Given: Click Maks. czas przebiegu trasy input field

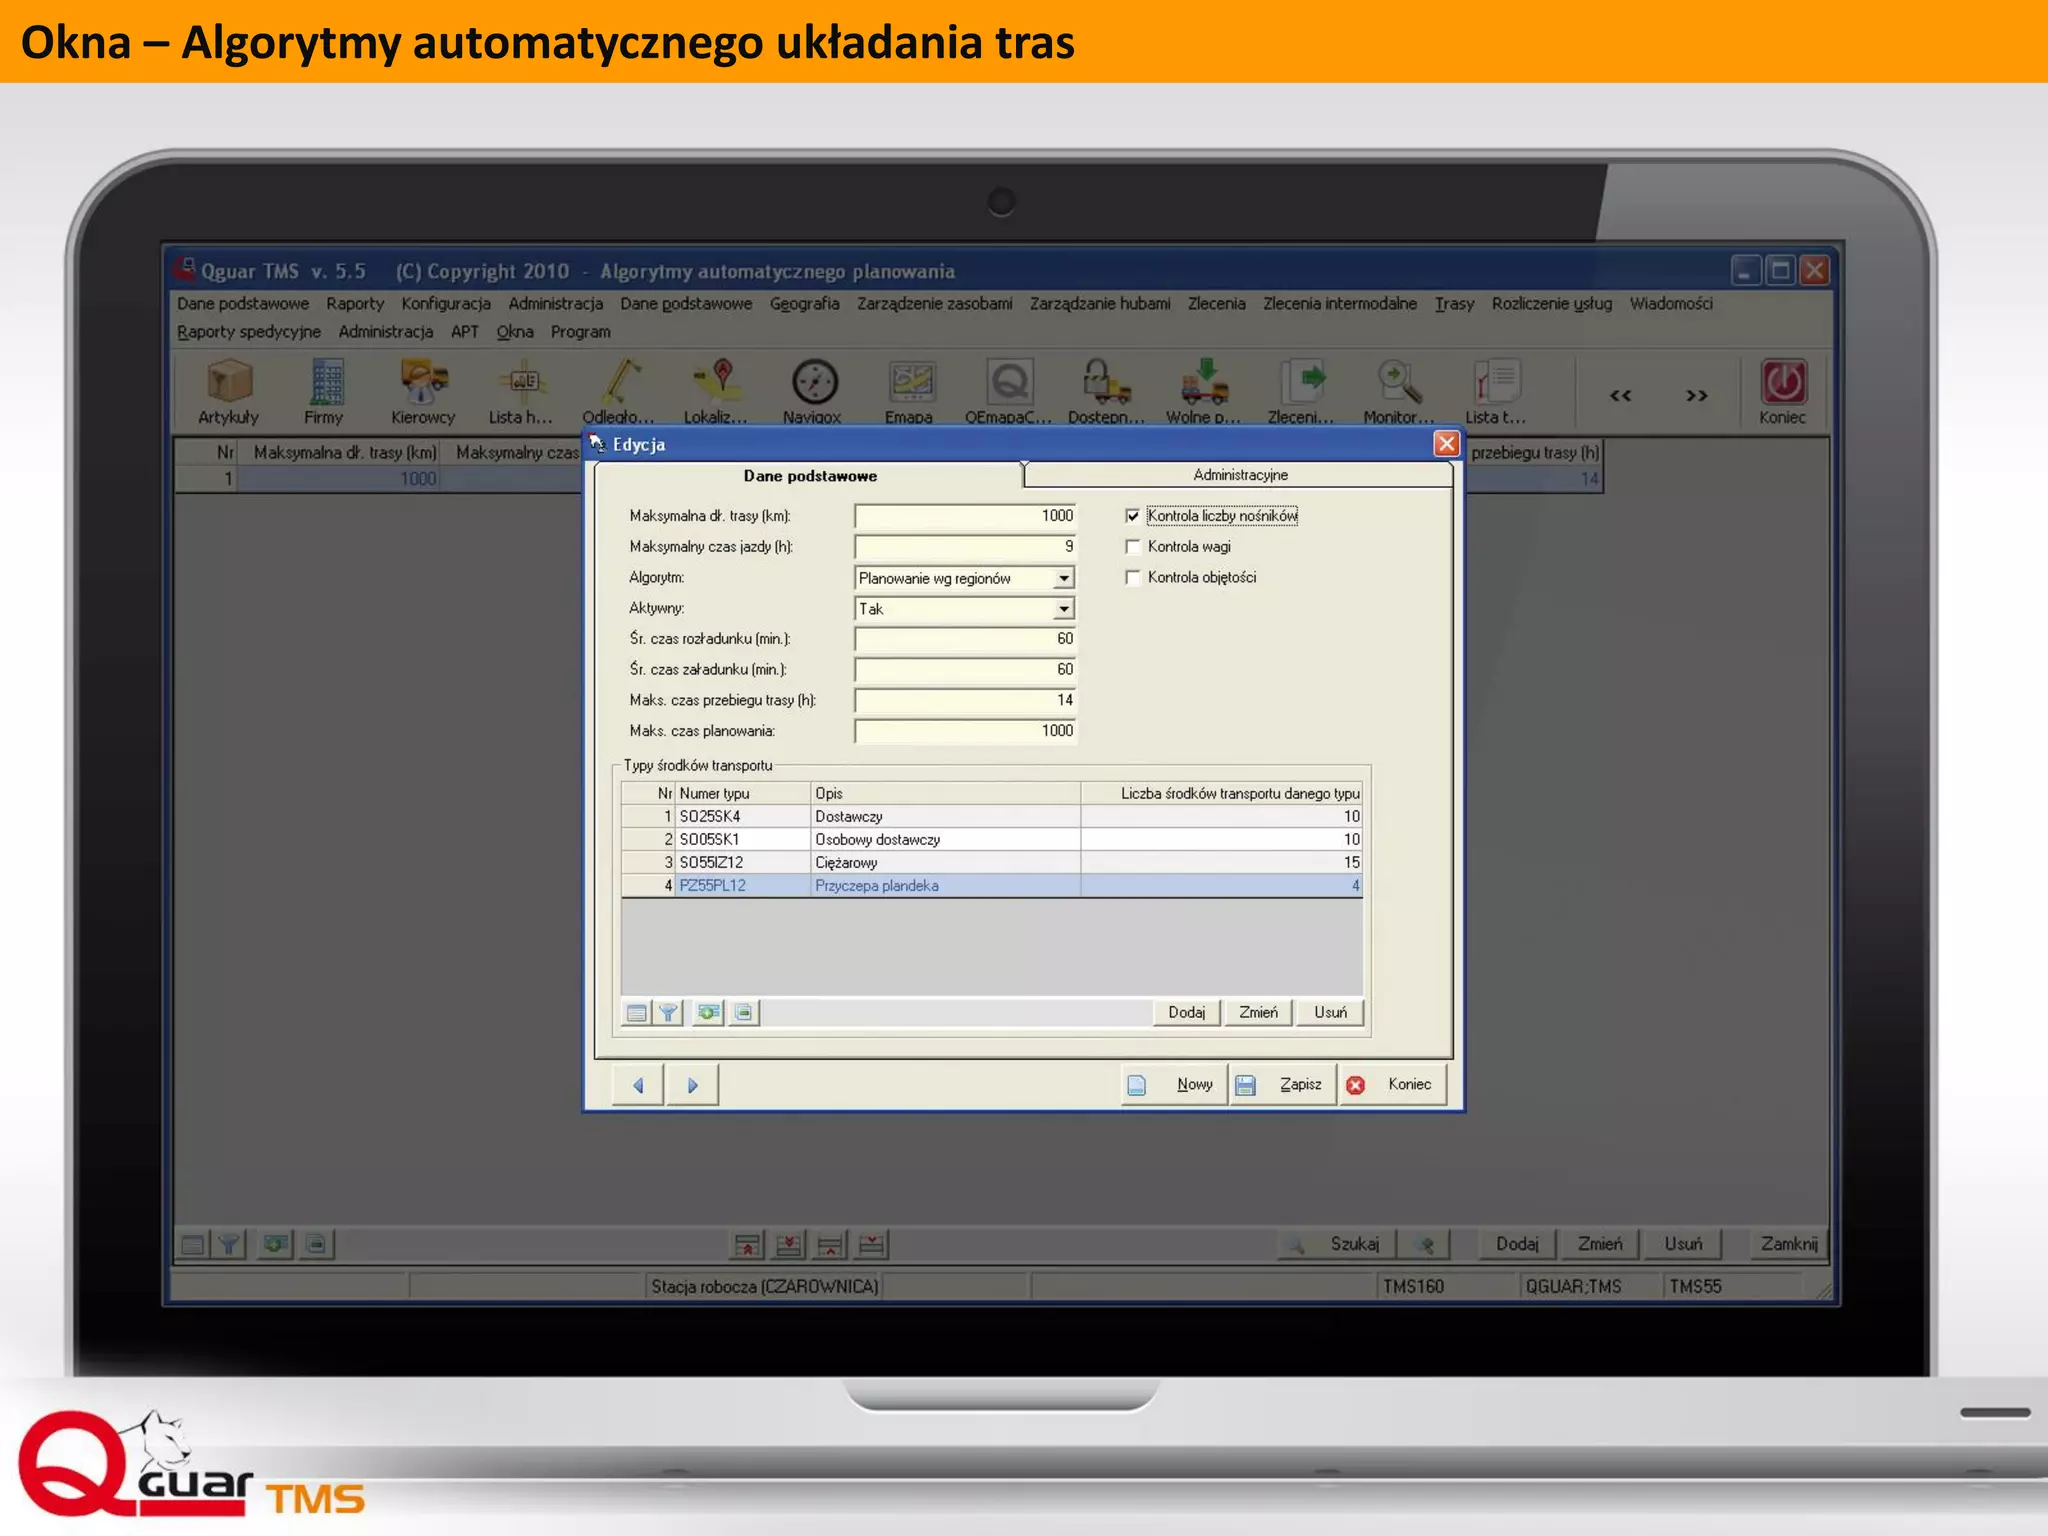Looking at the screenshot, I should [x=965, y=701].
